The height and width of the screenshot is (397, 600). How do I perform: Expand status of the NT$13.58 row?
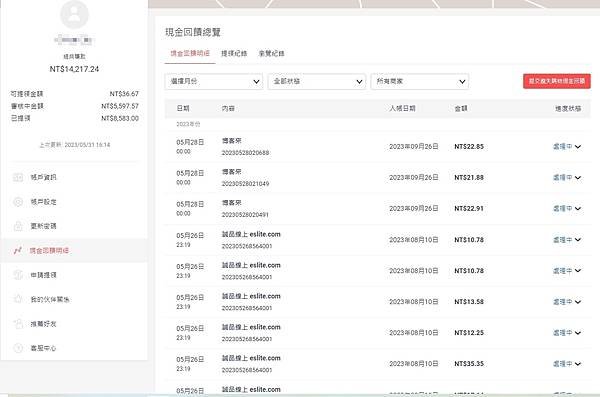567,302
